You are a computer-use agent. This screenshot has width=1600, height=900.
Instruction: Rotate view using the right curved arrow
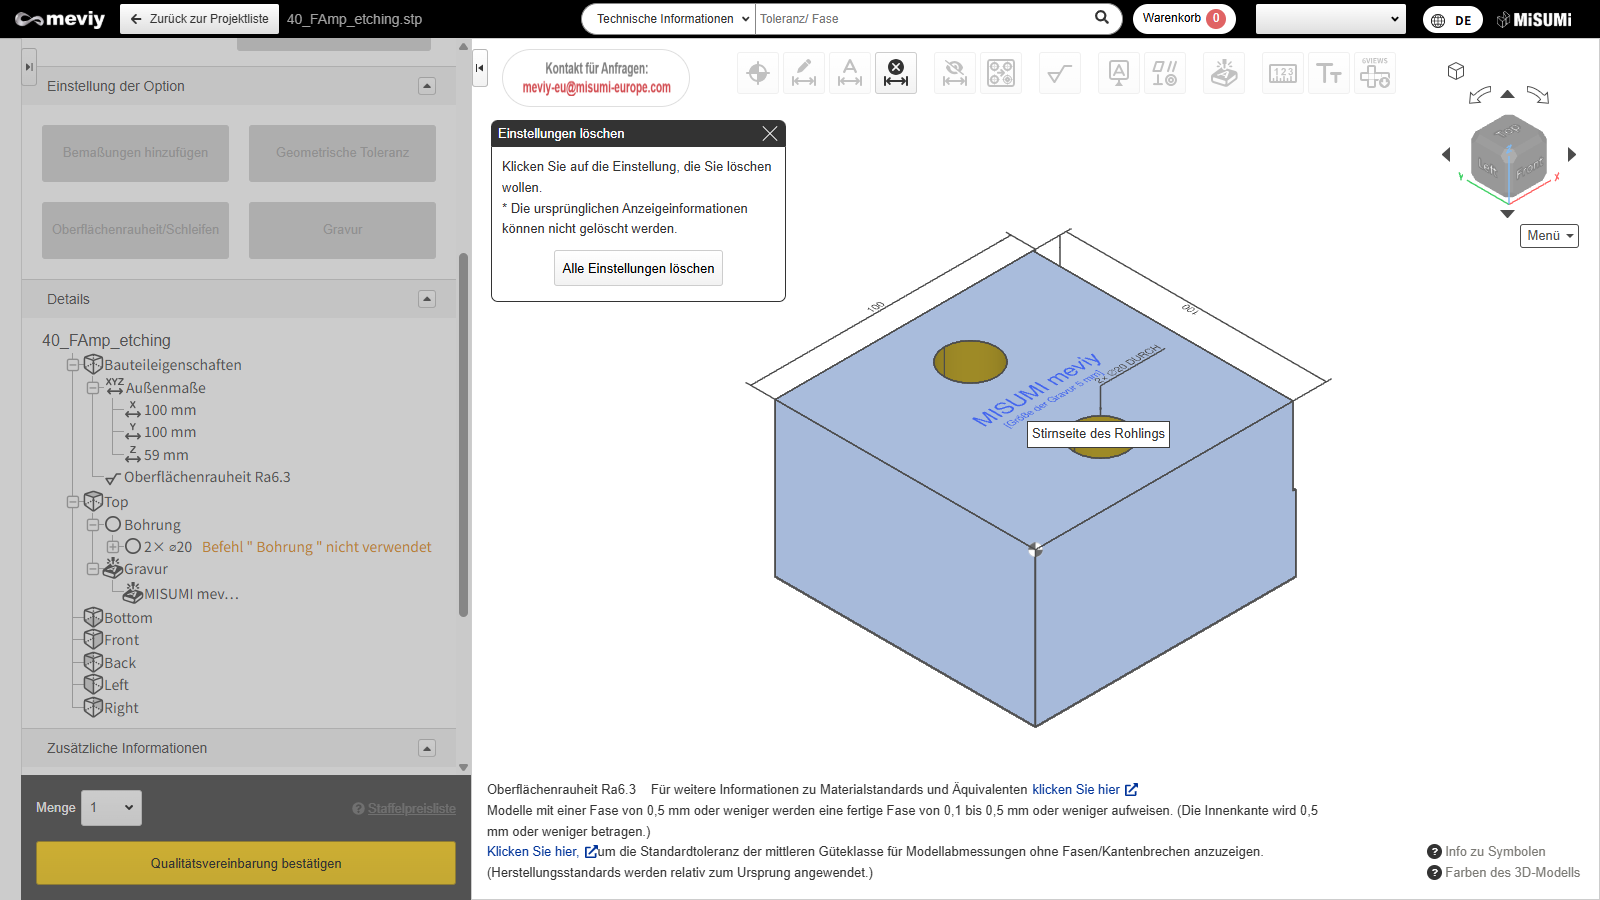[1538, 95]
